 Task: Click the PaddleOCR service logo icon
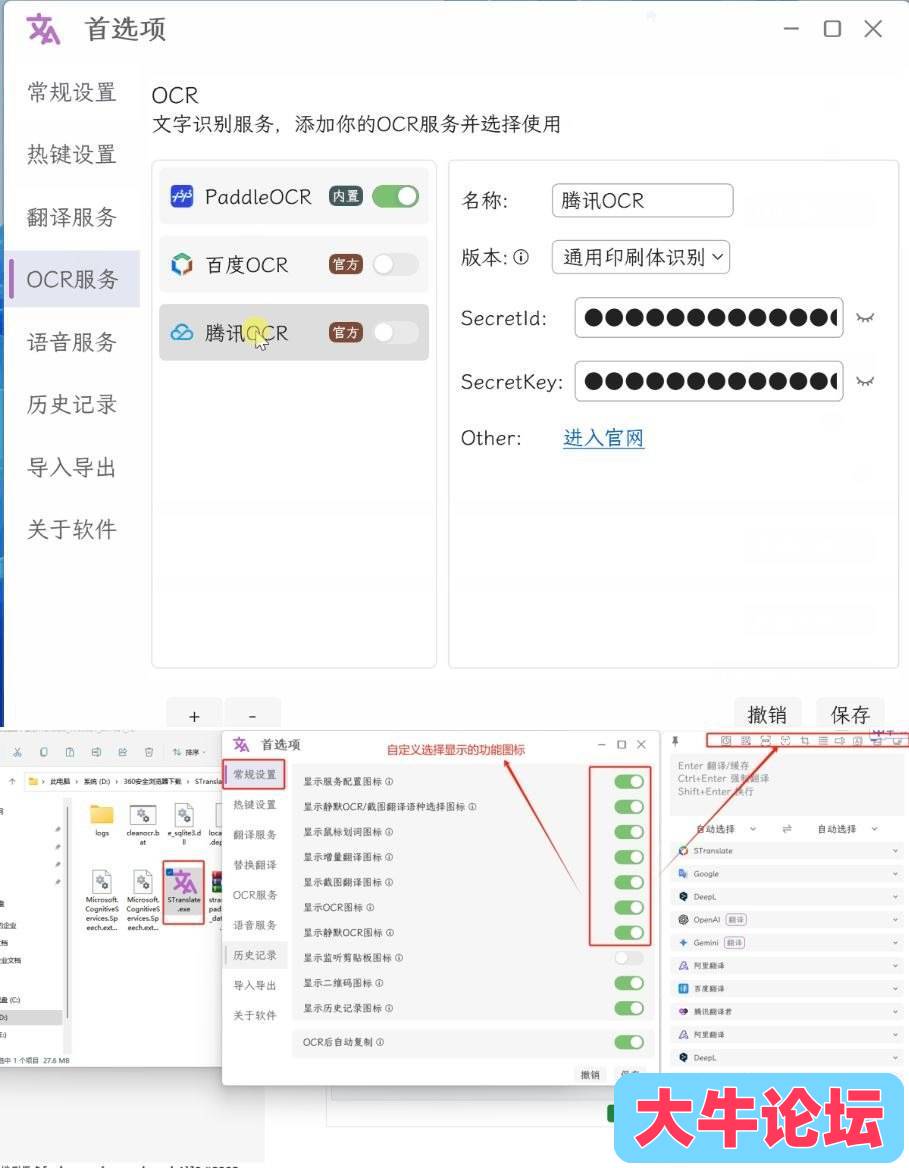pos(182,196)
